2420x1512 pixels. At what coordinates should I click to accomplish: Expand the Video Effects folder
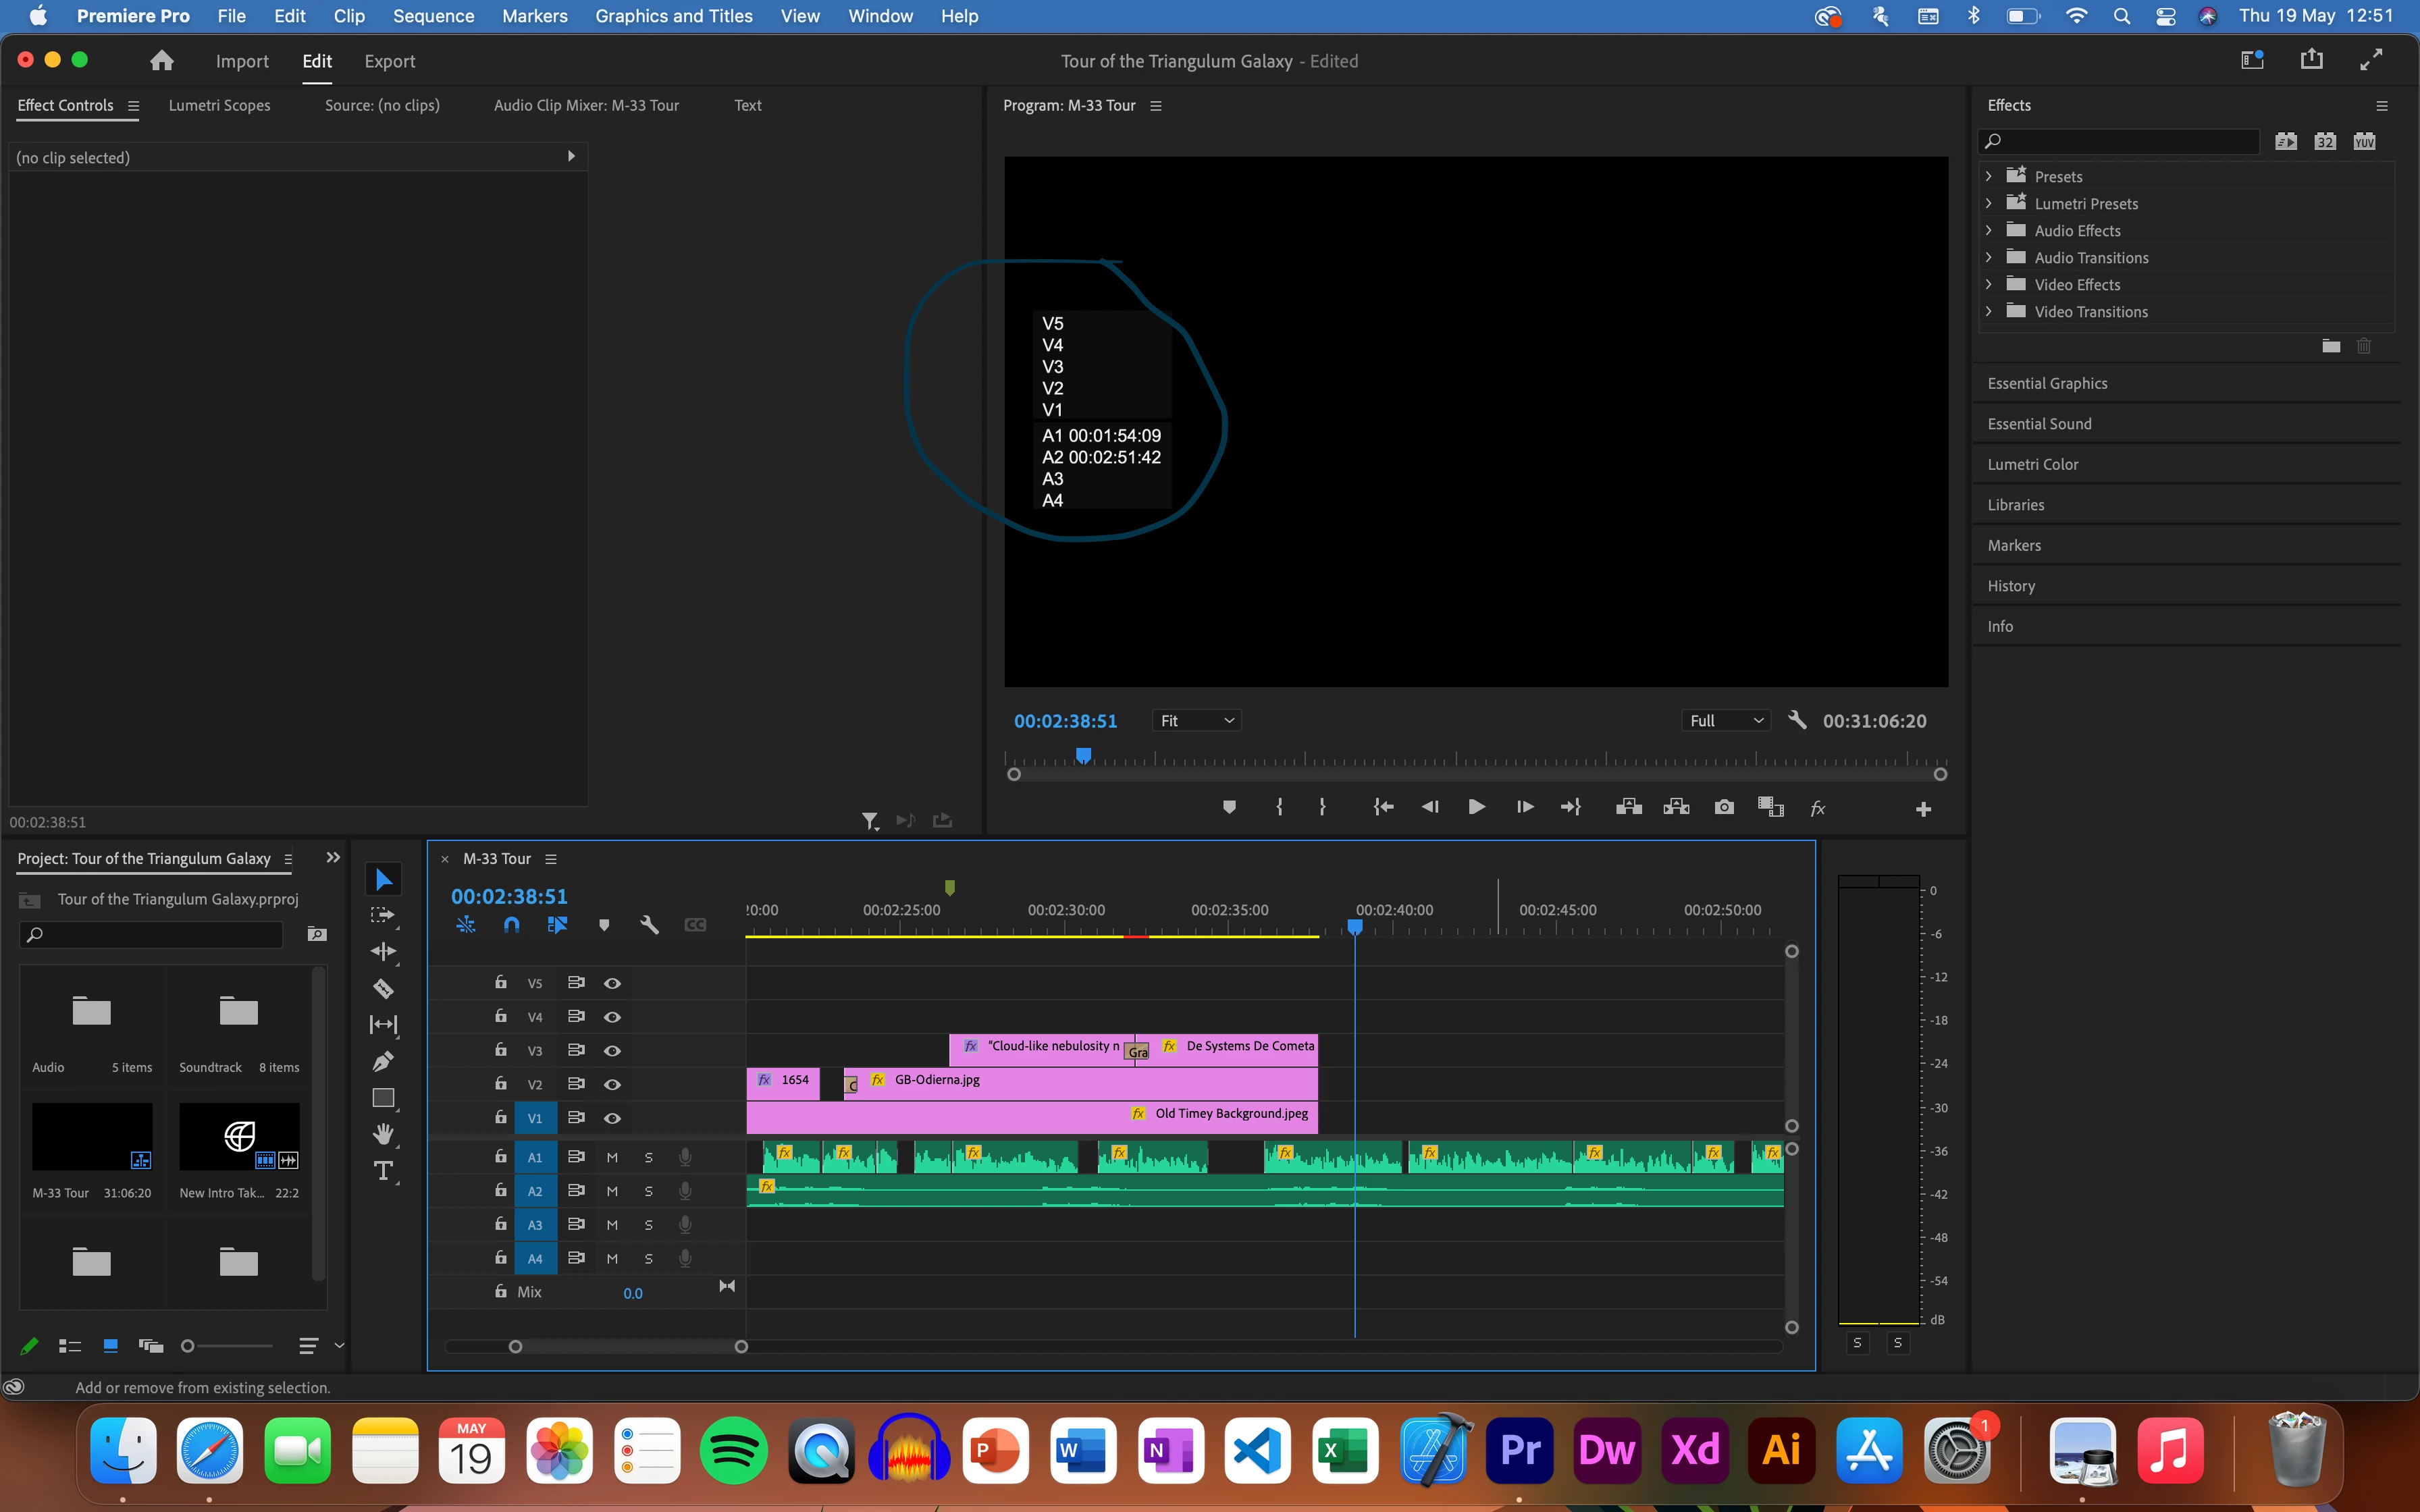1989,285
